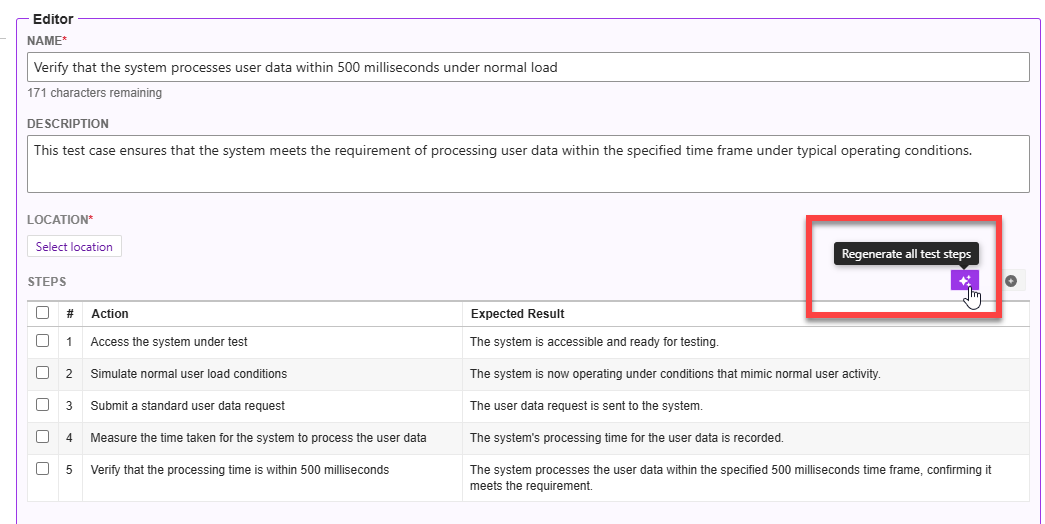
Task: Click the Select location button
Action: (x=74, y=247)
